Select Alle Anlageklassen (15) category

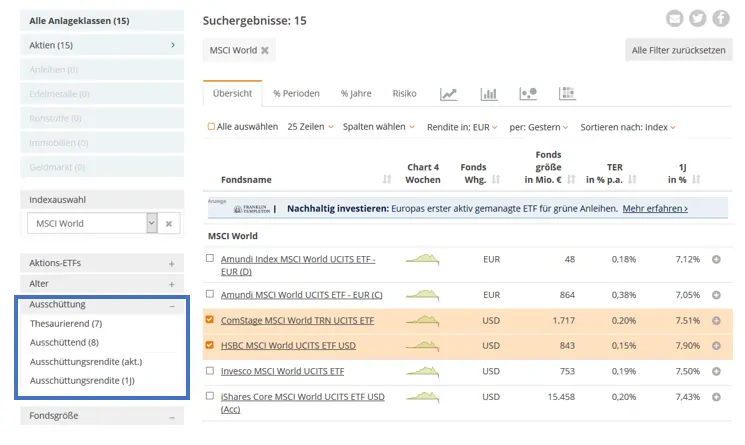coord(102,21)
